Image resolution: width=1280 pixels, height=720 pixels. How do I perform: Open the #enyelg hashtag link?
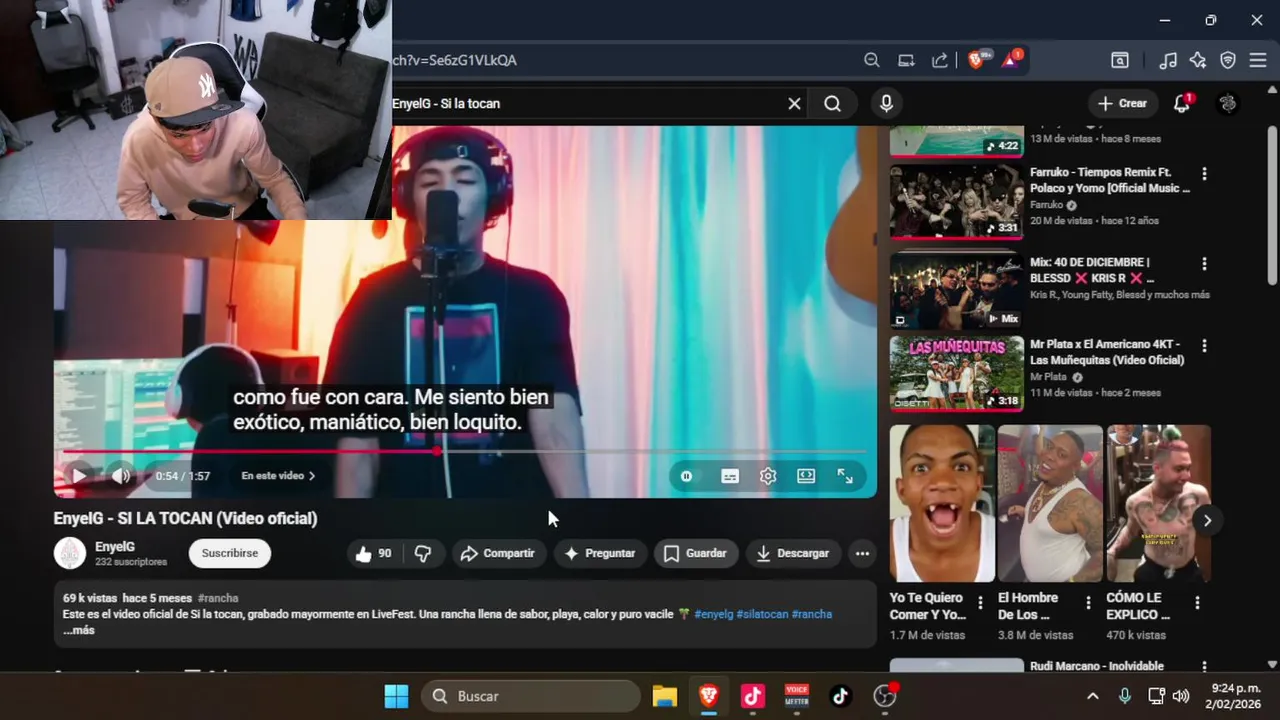(714, 614)
